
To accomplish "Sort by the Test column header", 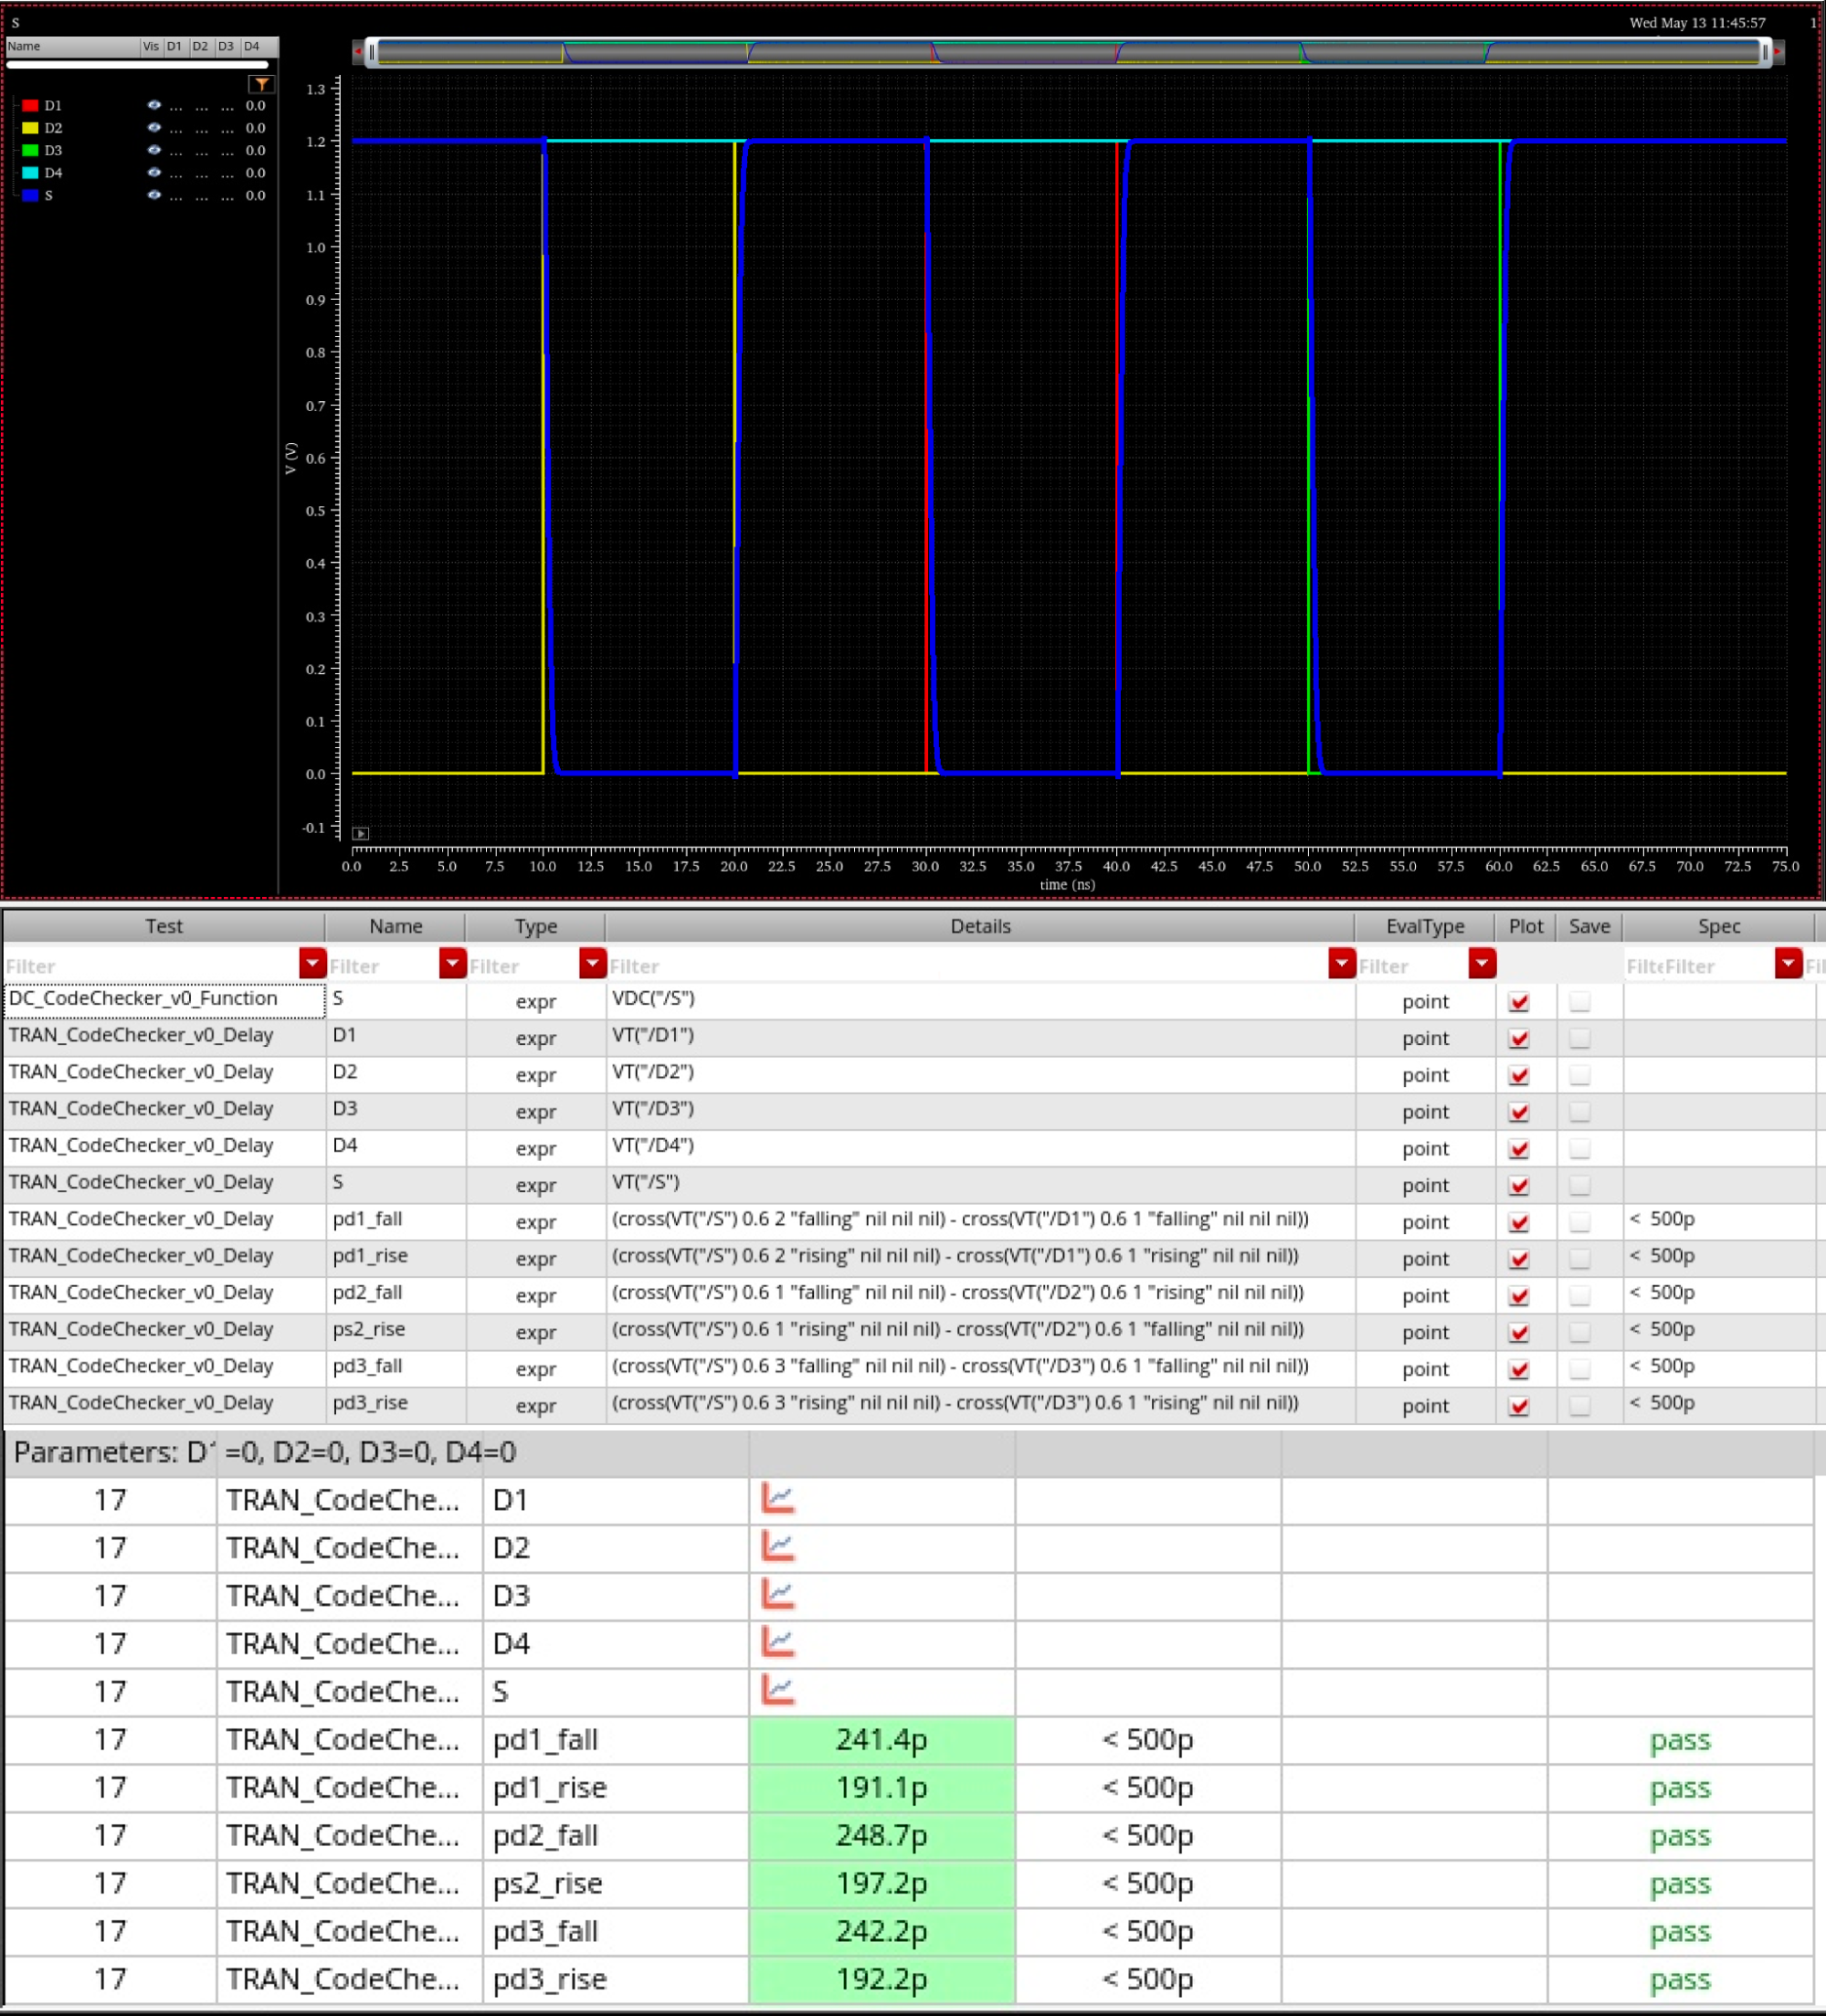I will tap(164, 926).
